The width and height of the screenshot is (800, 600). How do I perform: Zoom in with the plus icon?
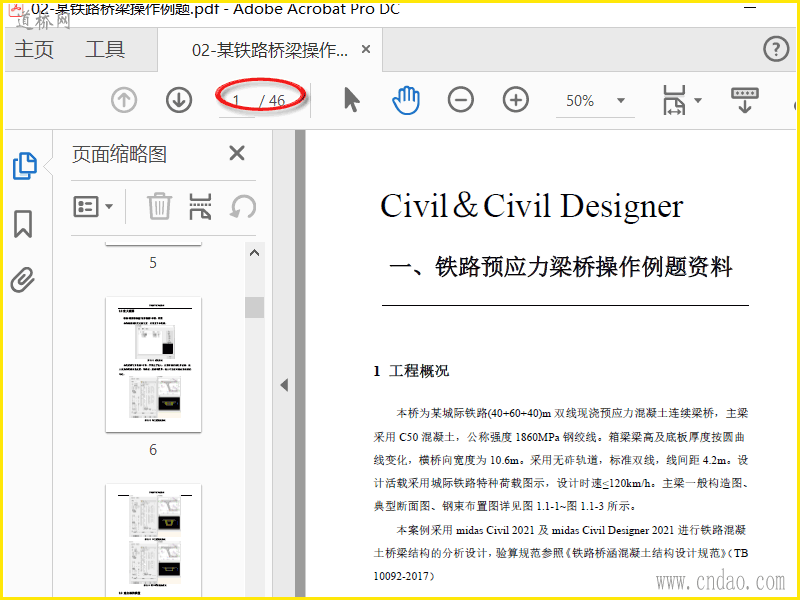pos(515,100)
